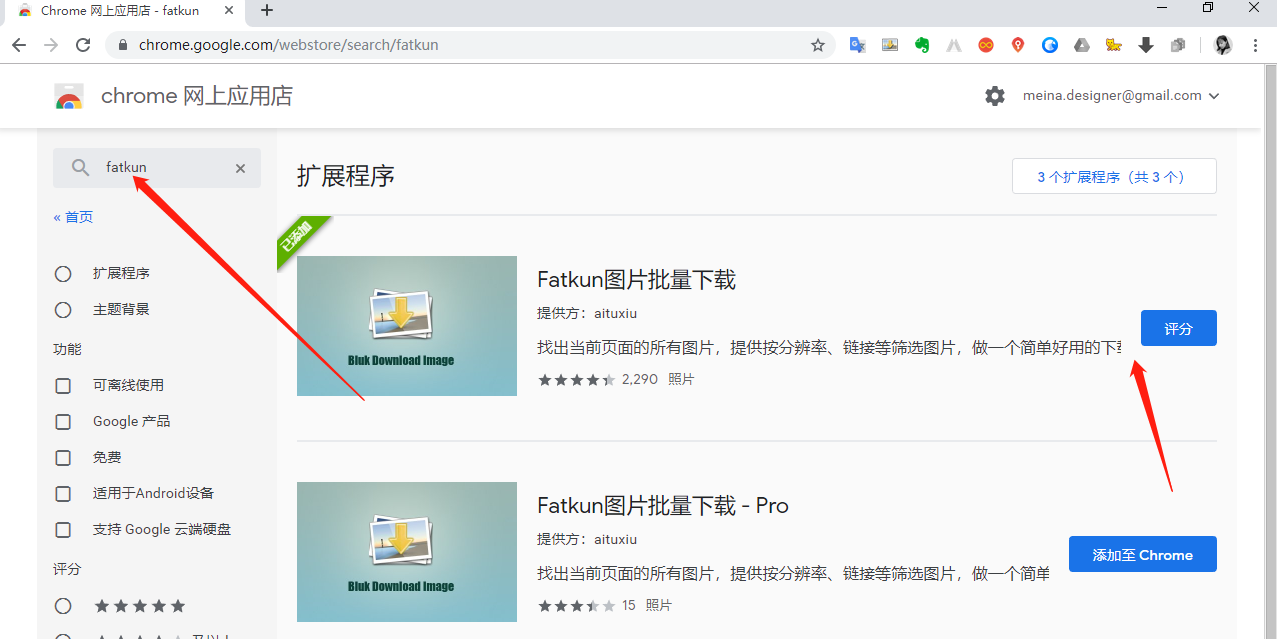Click the 3 个扩展程序 count button

tap(1114, 176)
